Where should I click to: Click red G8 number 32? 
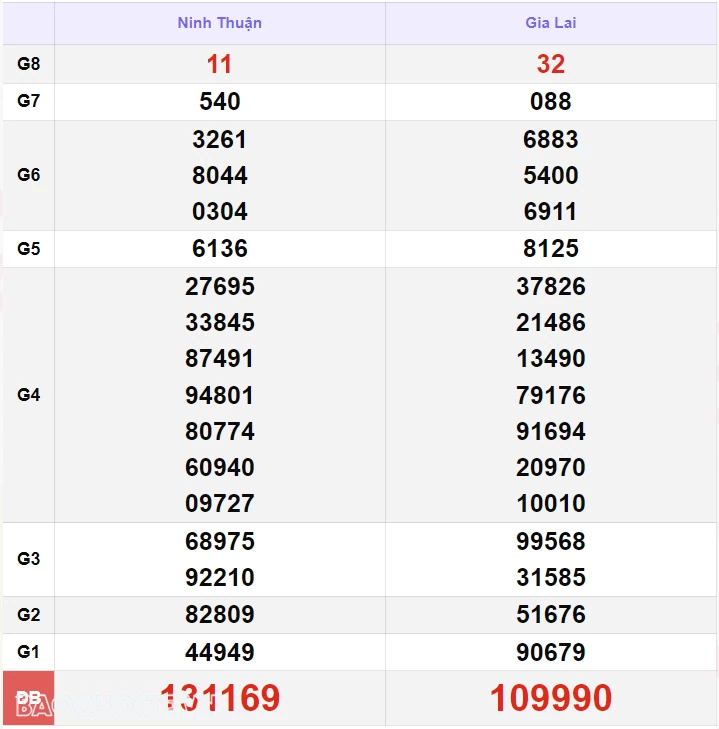tap(551, 64)
